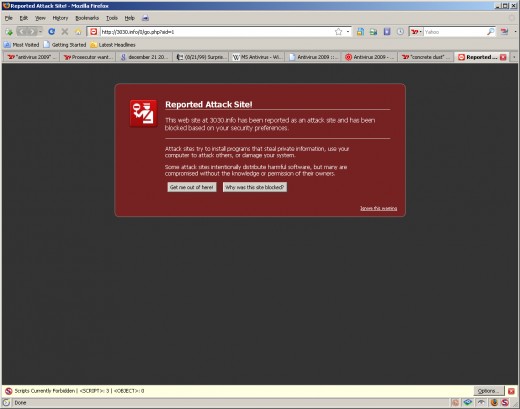This screenshot has height=409, width=520.
Task: Click the Get me out of here! button
Action: [192, 187]
